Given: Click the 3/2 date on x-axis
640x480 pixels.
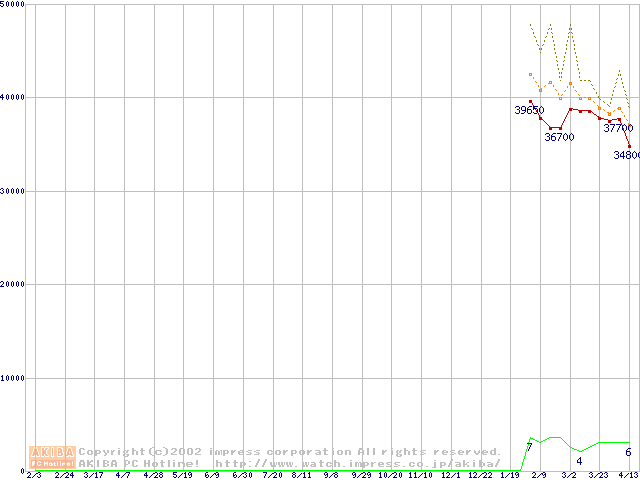Looking at the screenshot, I should click(569, 475).
